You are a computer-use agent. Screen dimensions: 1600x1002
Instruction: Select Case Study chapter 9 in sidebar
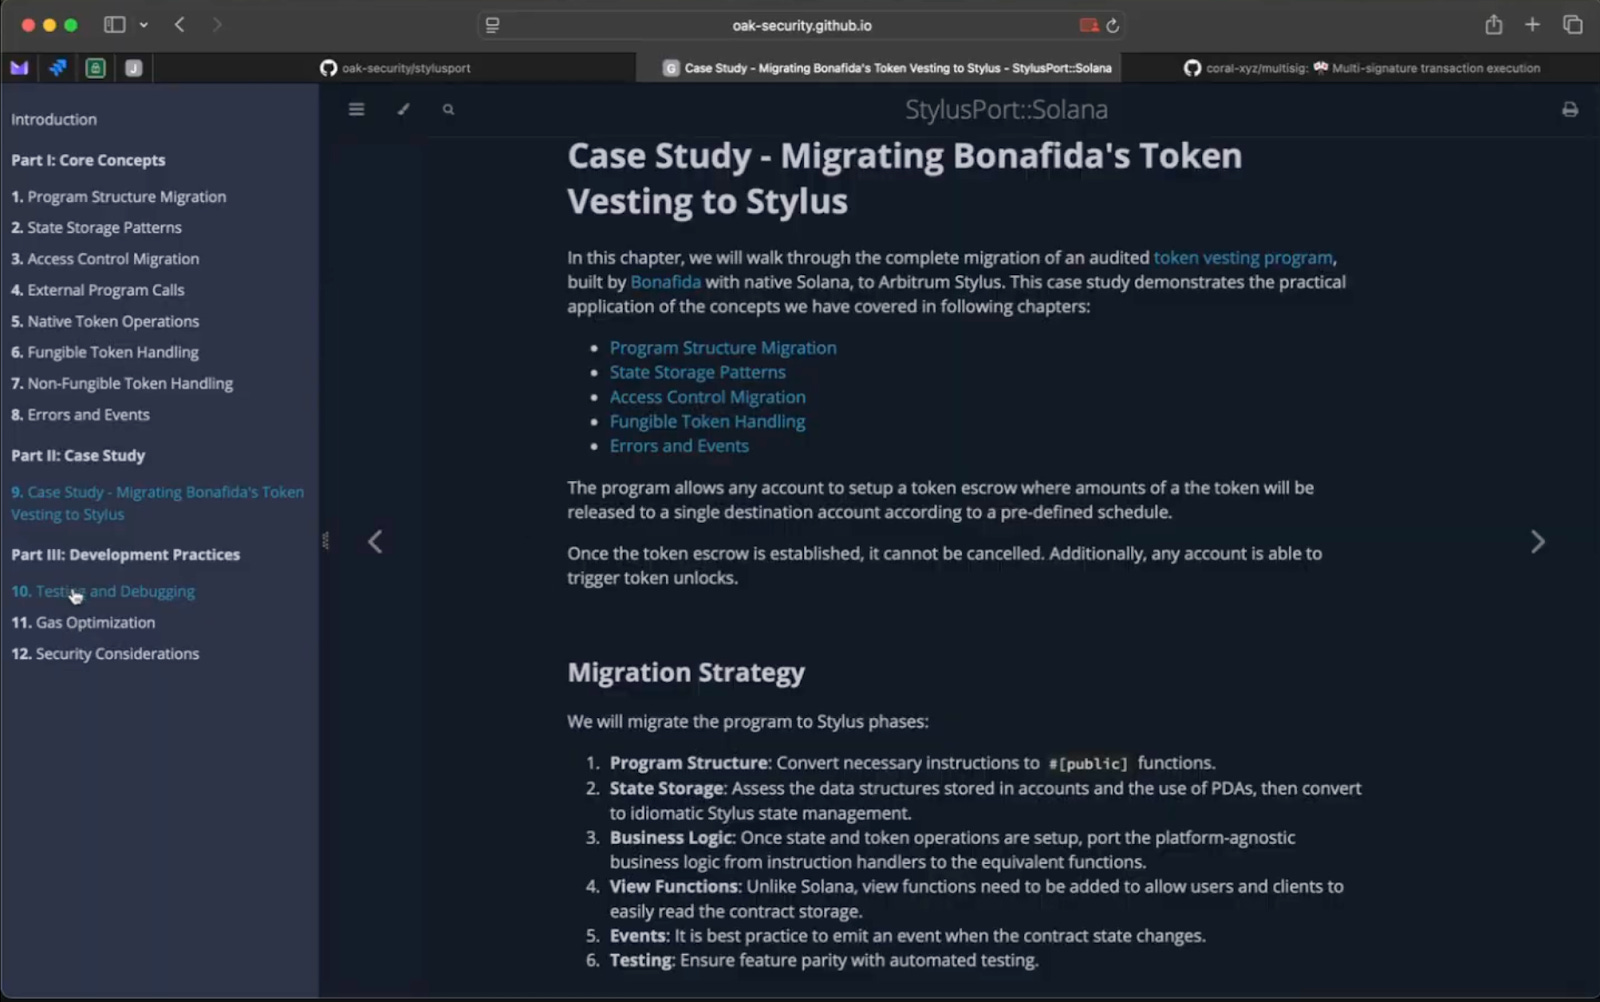pos(157,503)
